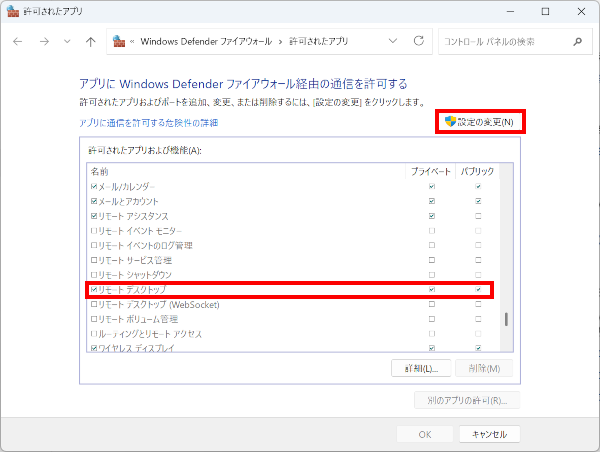Toggle メールとアカウント public checkbox
The height and width of the screenshot is (452, 600).
478,201
